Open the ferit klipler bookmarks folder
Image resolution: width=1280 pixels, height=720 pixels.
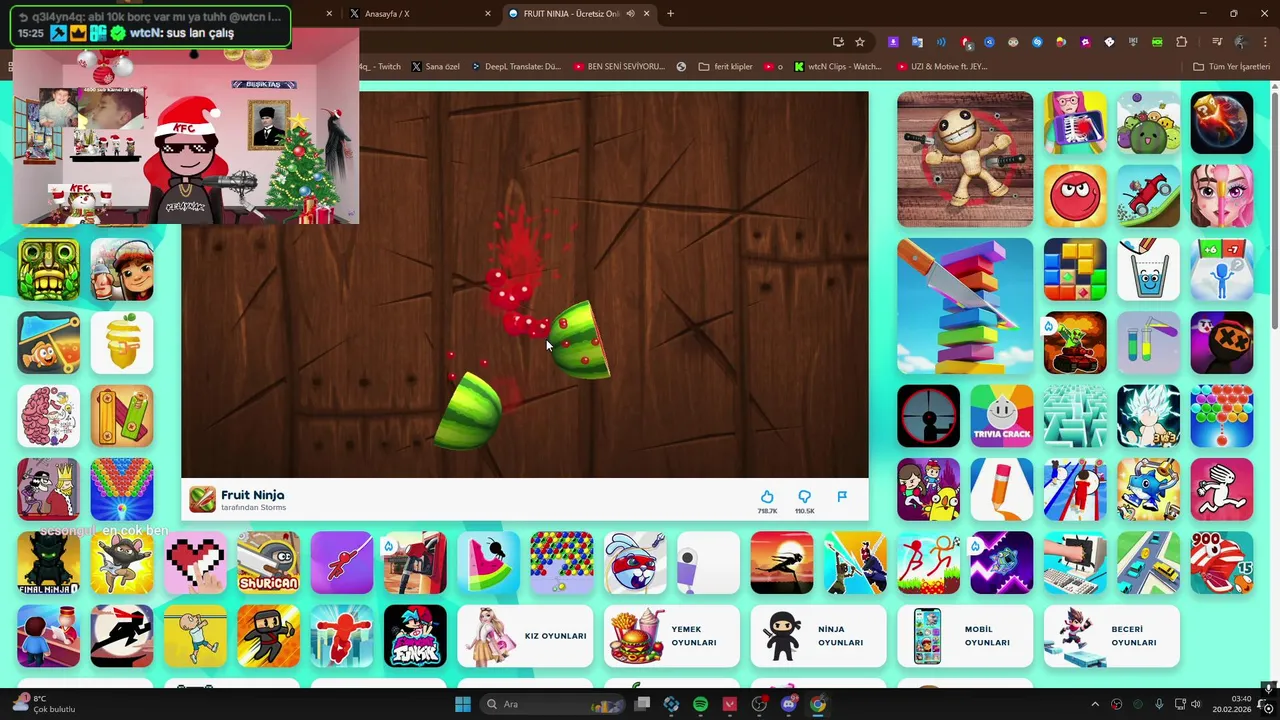(x=726, y=66)
